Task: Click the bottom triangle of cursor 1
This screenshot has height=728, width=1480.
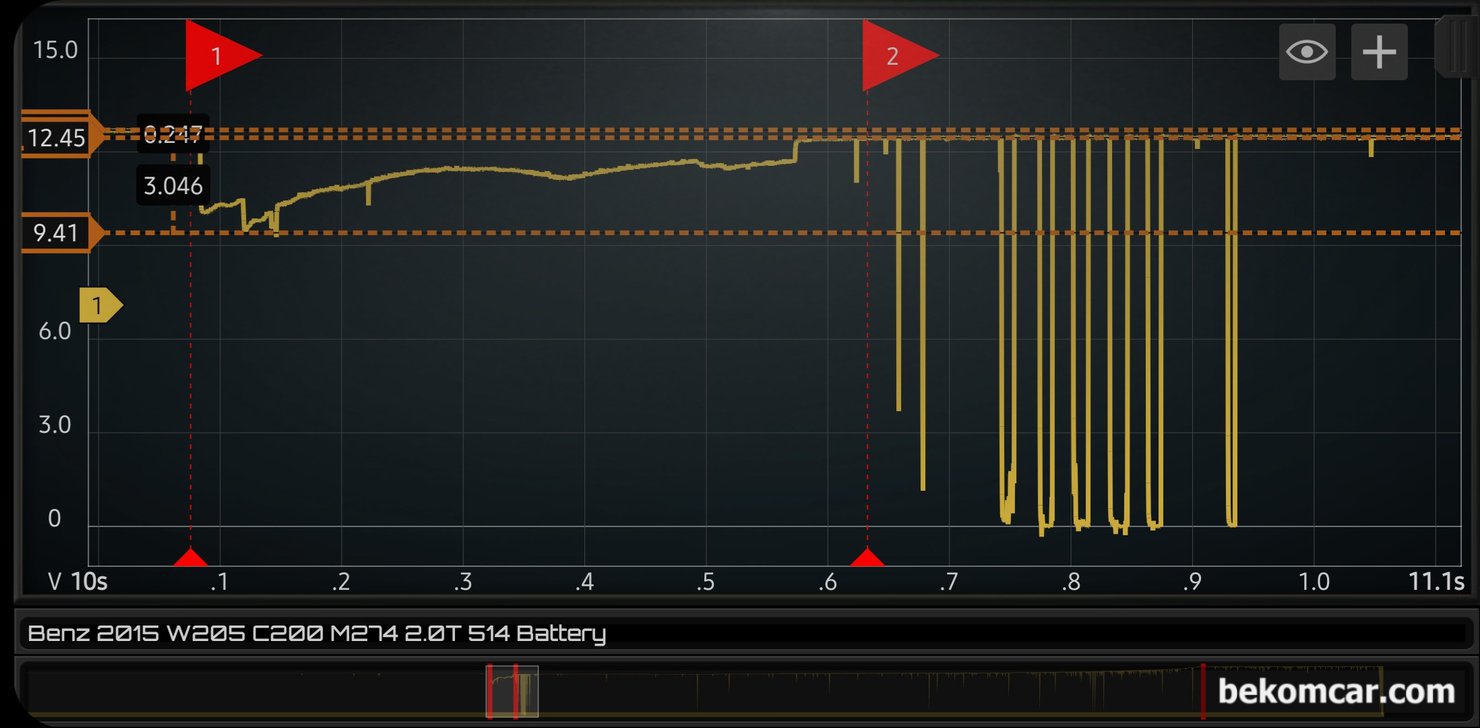Action: coord(190,558)
